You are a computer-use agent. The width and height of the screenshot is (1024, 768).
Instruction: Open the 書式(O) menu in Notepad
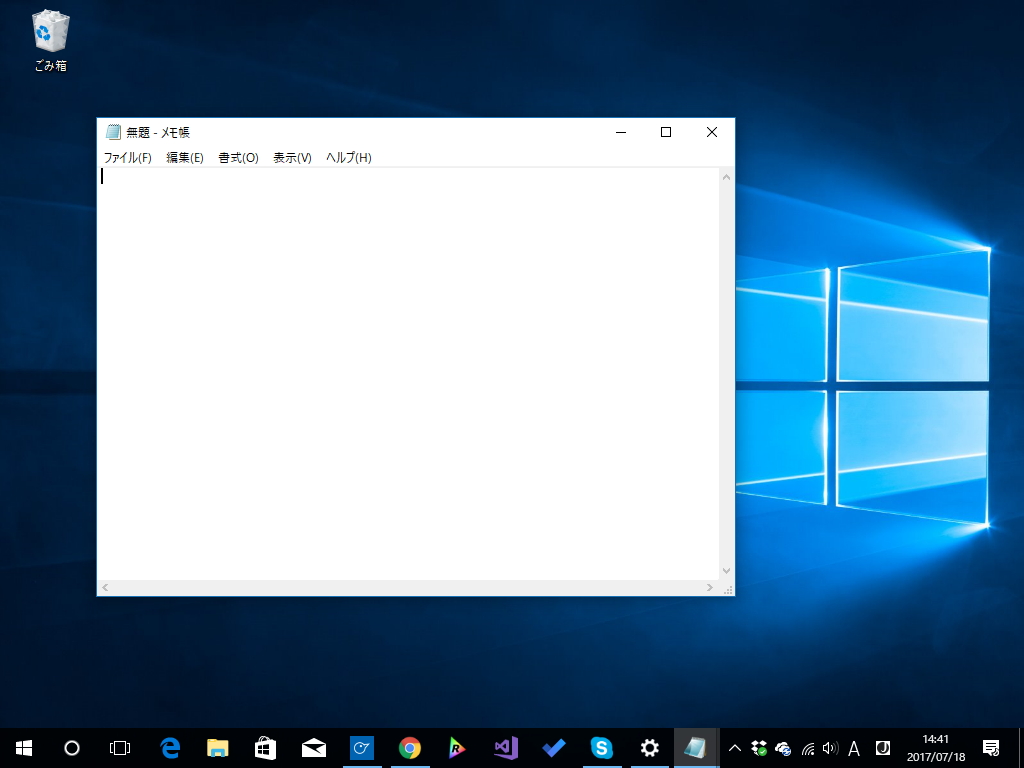click(237, 157)
